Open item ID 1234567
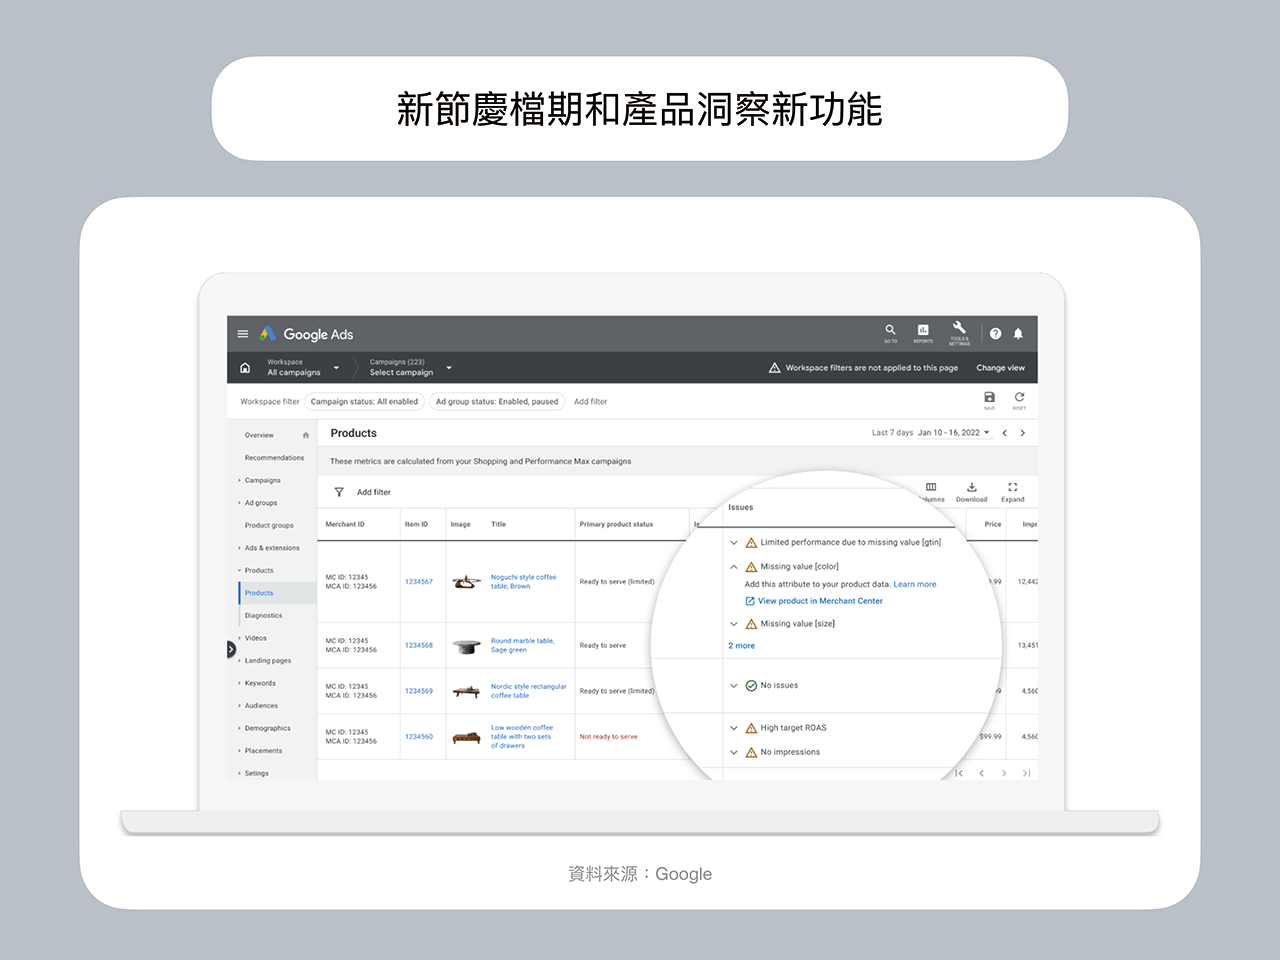The height and width of the screenshot is (960, 1280). point(419,582)
